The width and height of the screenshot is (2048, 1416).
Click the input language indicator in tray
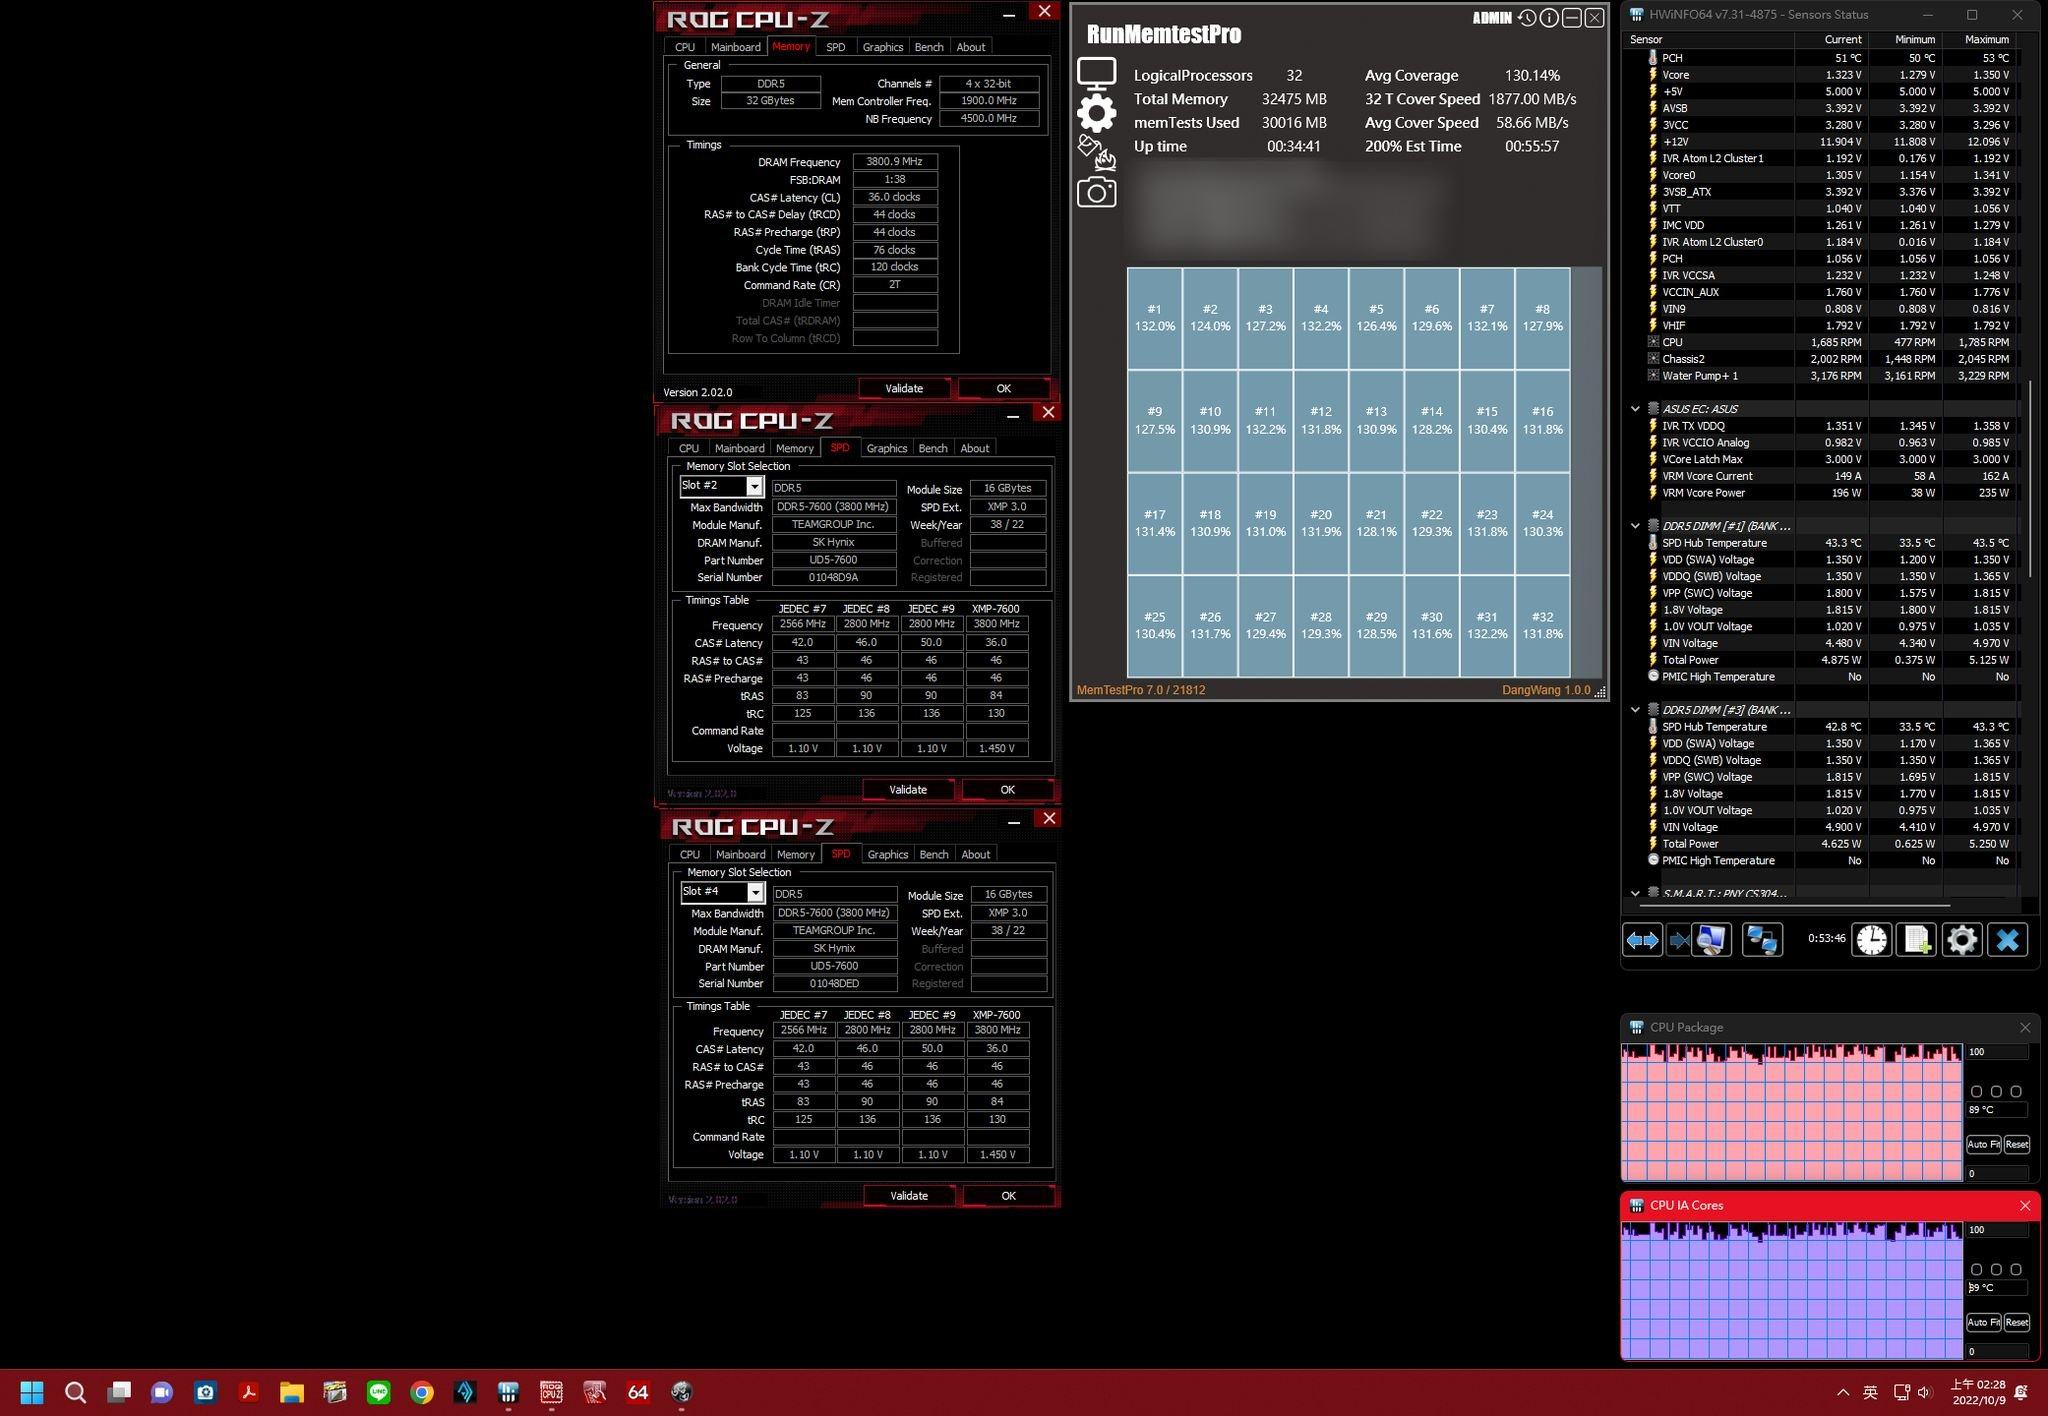(x=1870, y=1392)
